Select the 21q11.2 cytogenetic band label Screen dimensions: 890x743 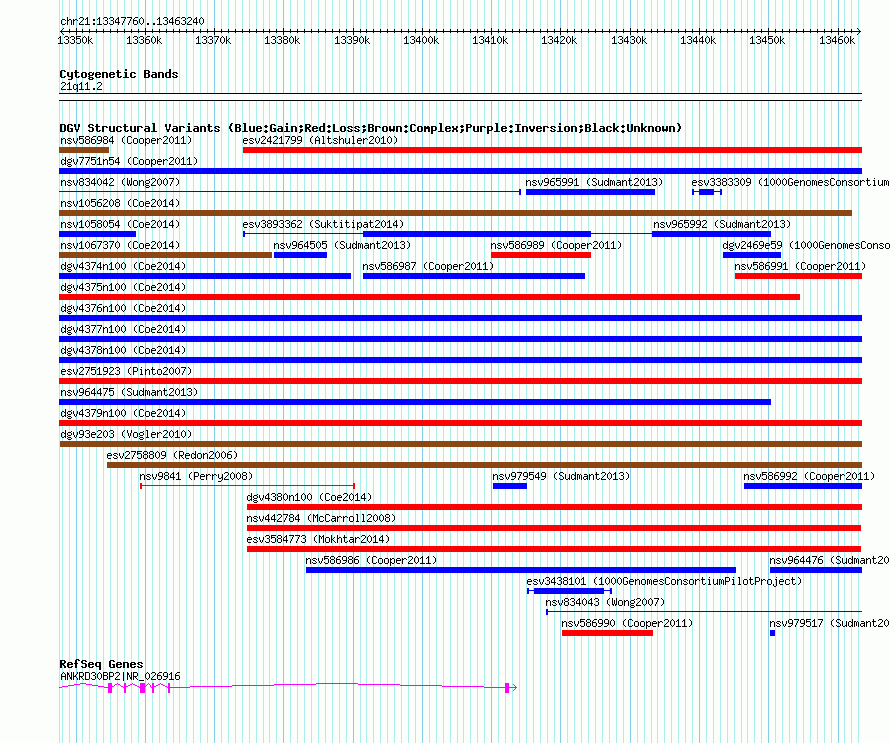click(81, 86)
